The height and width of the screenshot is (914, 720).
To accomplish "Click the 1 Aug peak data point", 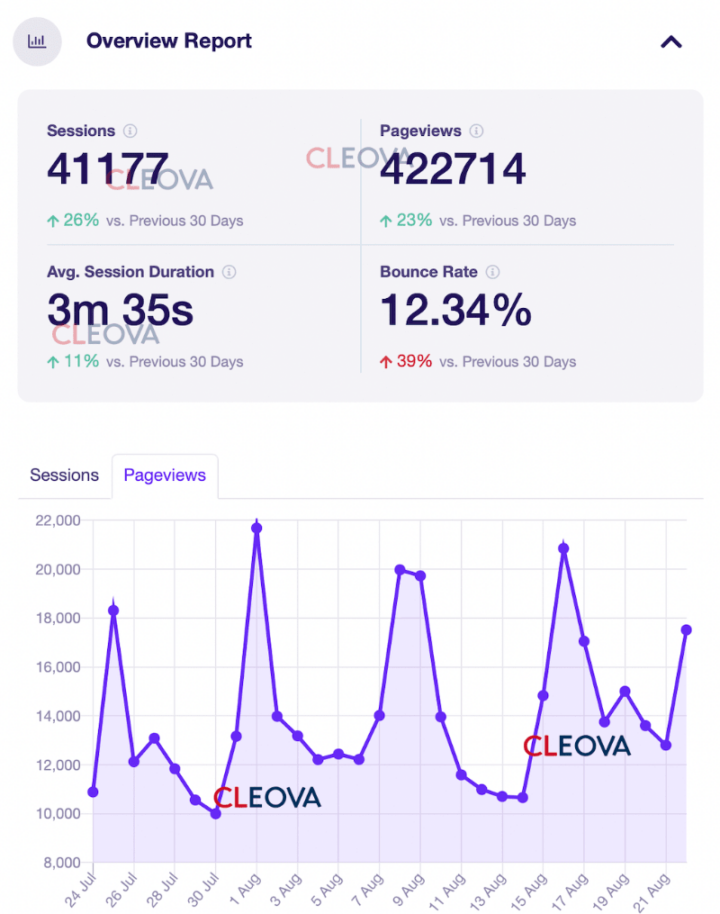I will point(257,528).
